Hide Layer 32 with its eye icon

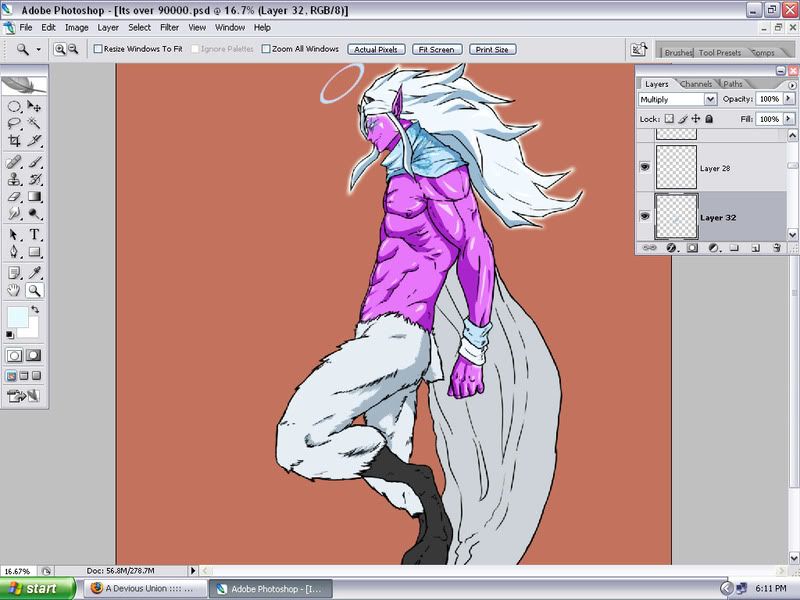pyautogui.click(x=645, y=216)
